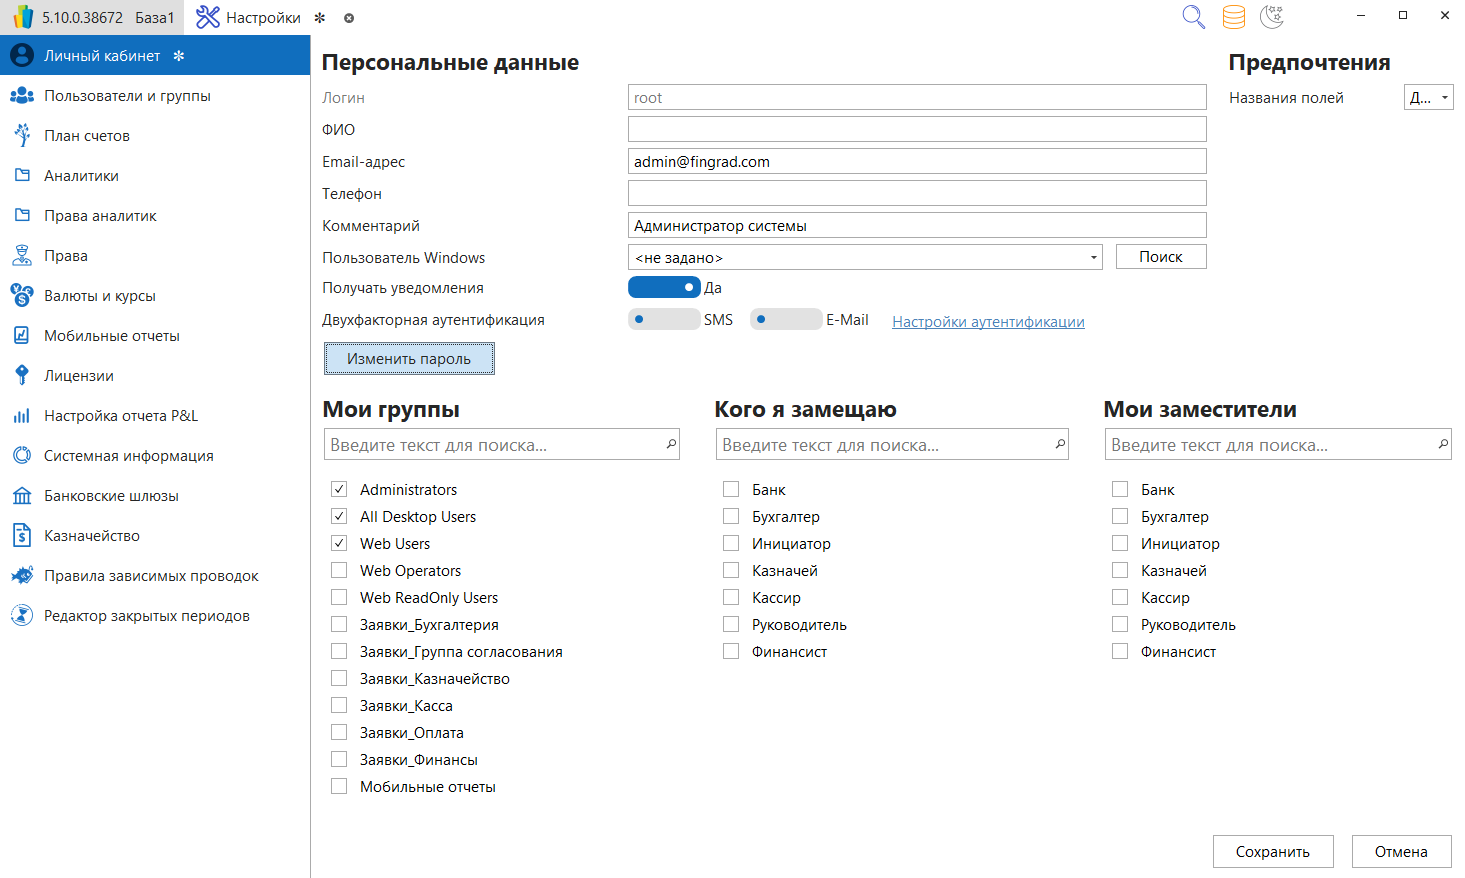1465x878 pixels.
Task: Toggle the Получать уведомления switch
Action: pos(663,288)
